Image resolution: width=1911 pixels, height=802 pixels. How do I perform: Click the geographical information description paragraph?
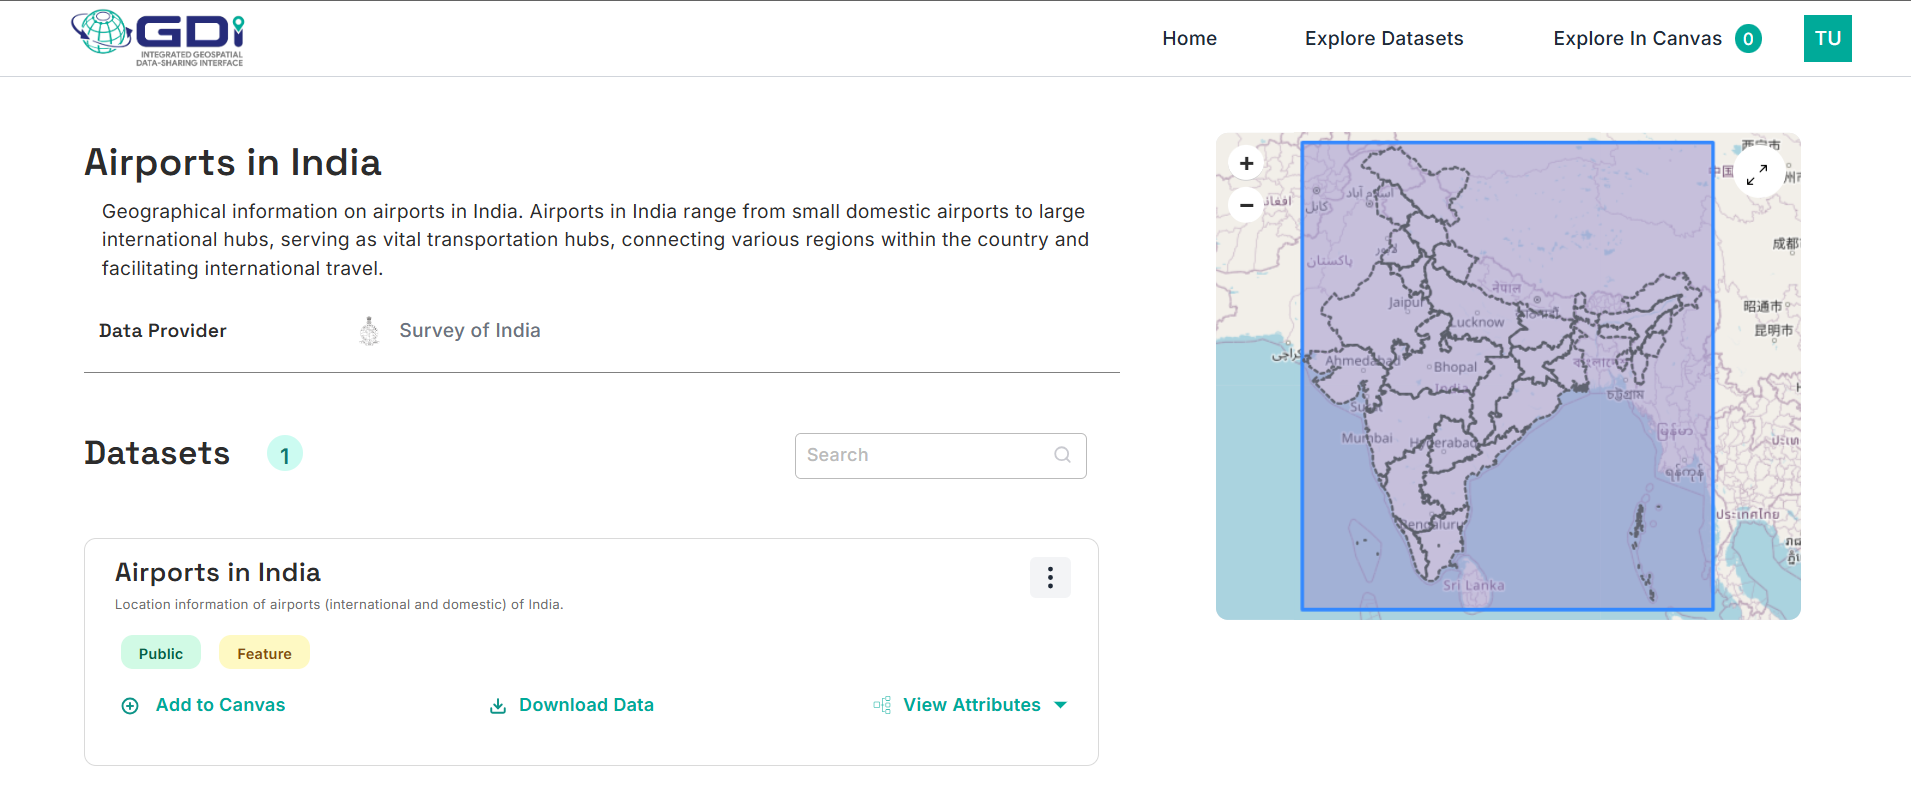pyautogui.click(x=596, y=240)
